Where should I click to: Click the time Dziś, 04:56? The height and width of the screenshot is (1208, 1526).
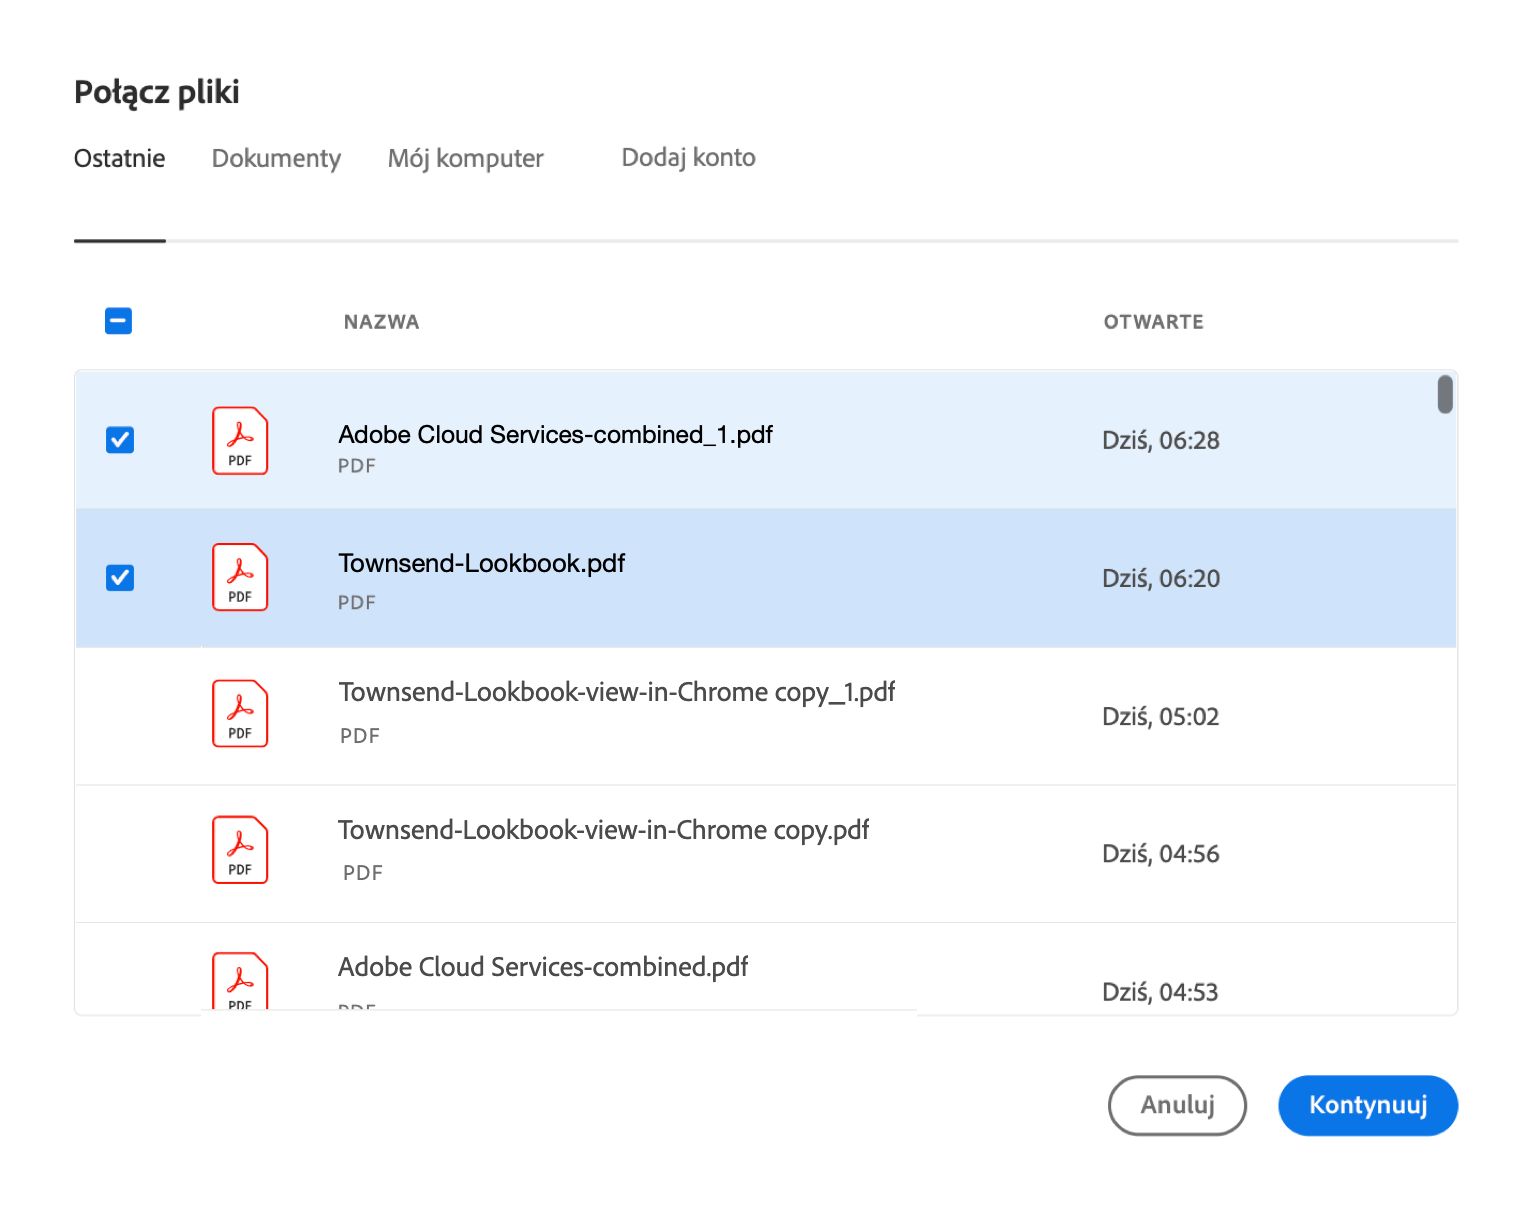tap(1161, 854)
